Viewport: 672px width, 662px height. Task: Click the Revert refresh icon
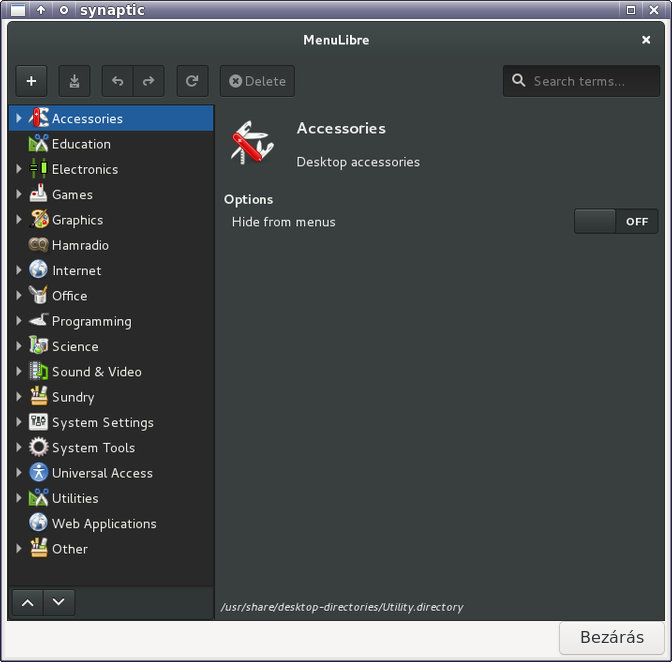pyautogui.click(x=192, y=81)
